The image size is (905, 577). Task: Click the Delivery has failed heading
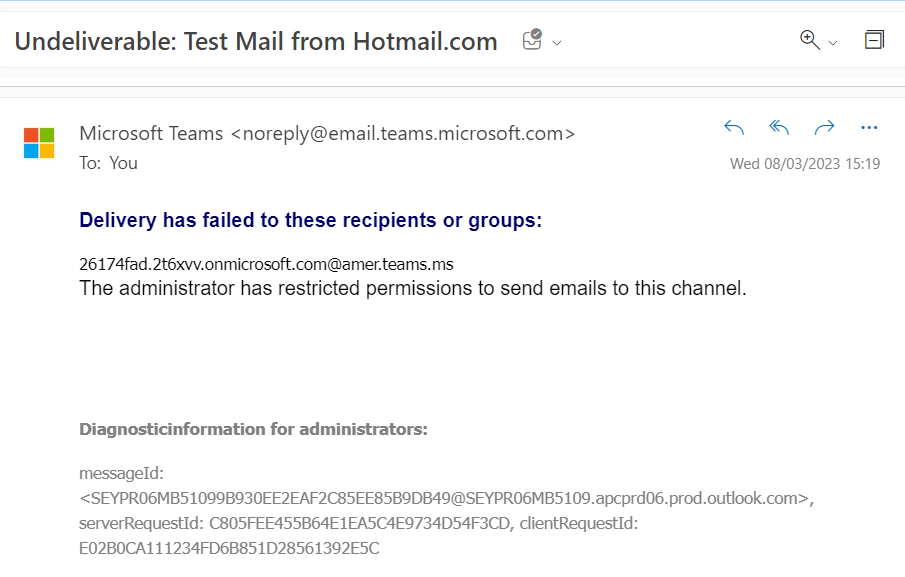tap(311, 220)
